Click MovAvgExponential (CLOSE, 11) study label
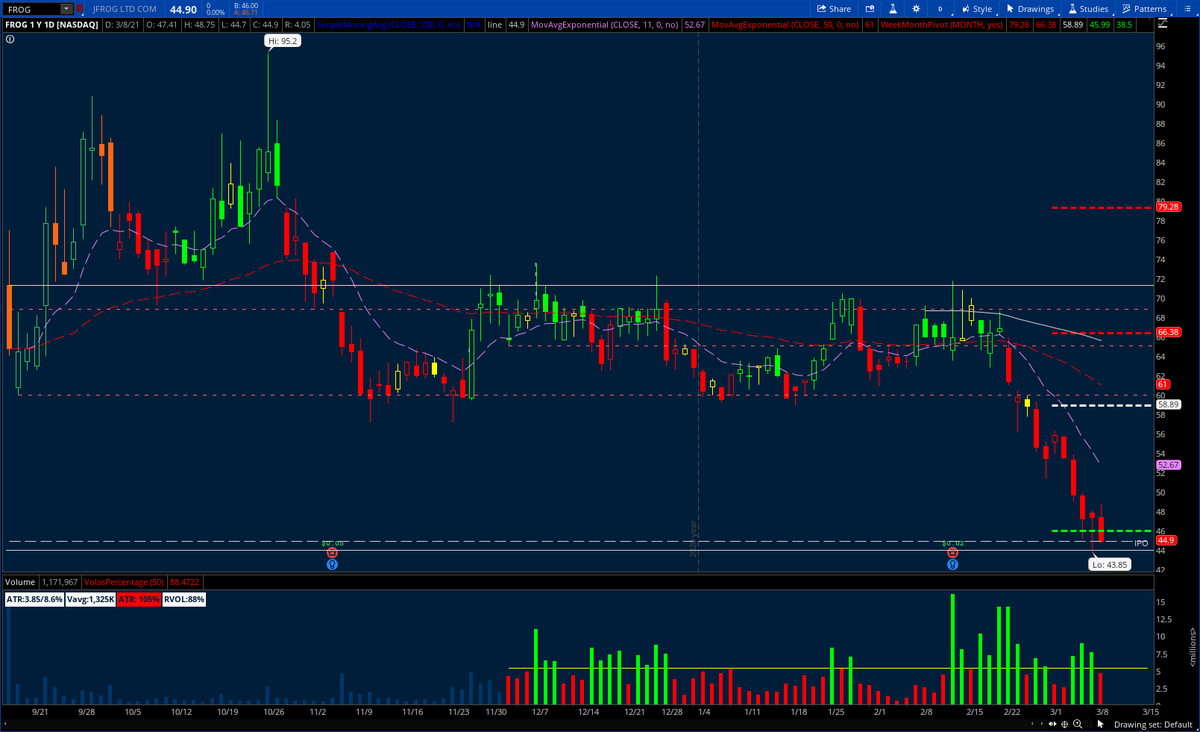The height and width of the screenshot is (732, 1200). [605, 23]
